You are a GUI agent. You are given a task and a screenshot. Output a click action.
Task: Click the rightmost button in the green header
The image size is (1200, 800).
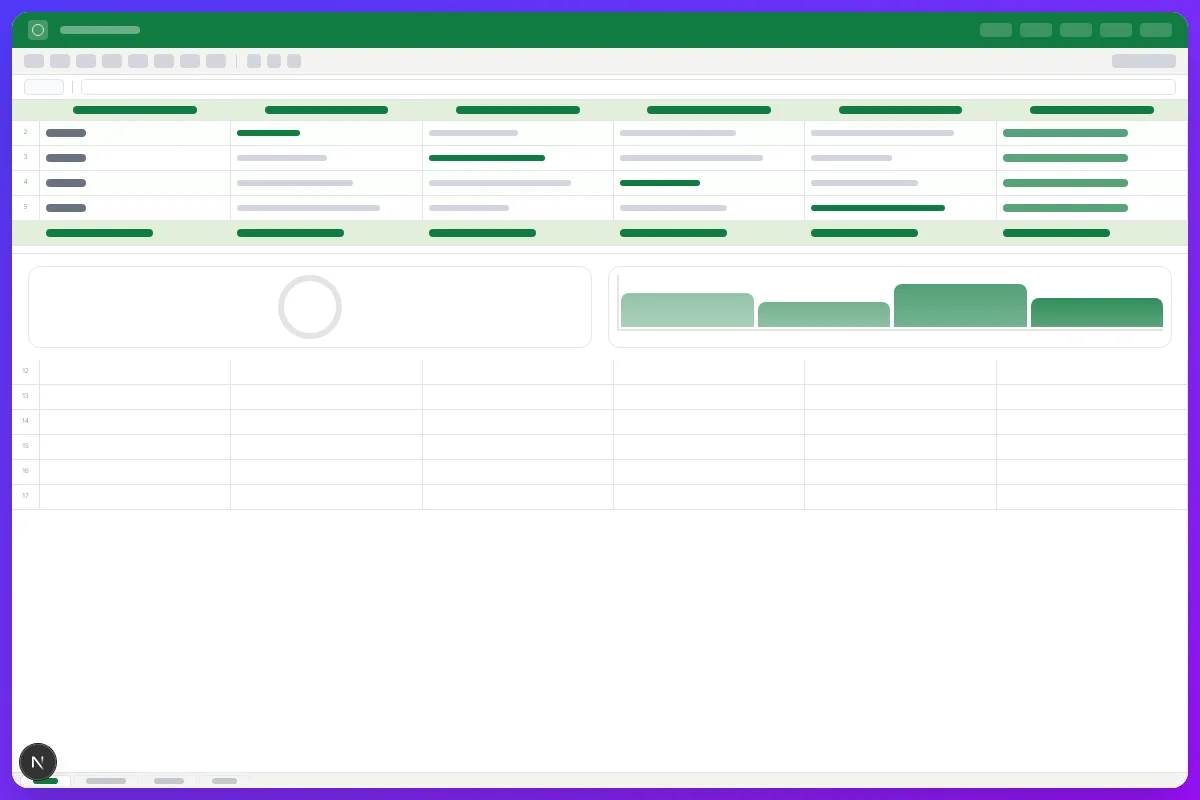pyautogui.click(x=1156, y=30)
